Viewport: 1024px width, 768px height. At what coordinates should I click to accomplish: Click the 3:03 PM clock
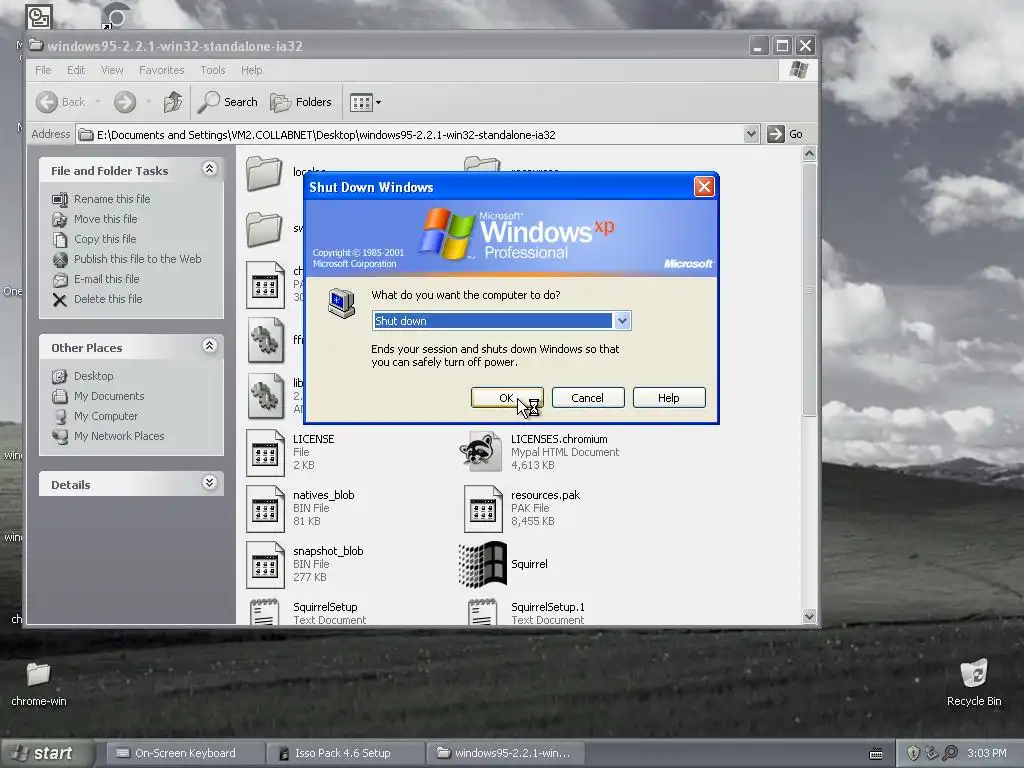tap(987, 753)
